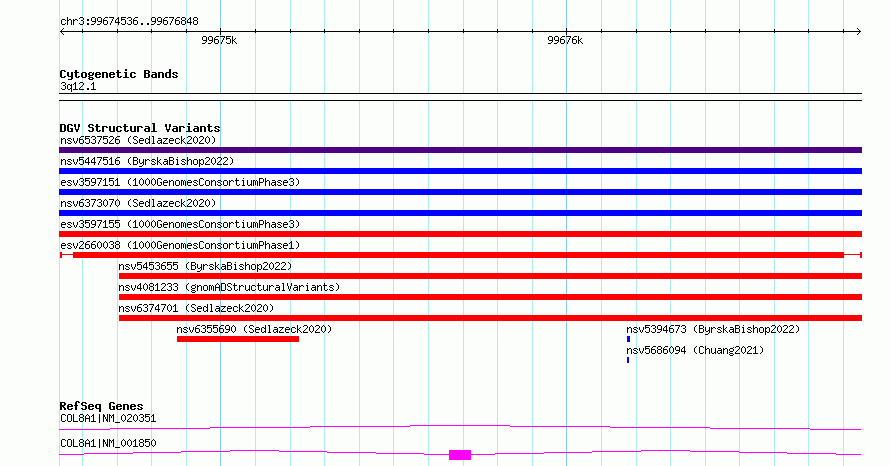Open the nsv5447516 (ByrskaBishop2022) variant label
The image size is (890, 466).
(147, 161)
